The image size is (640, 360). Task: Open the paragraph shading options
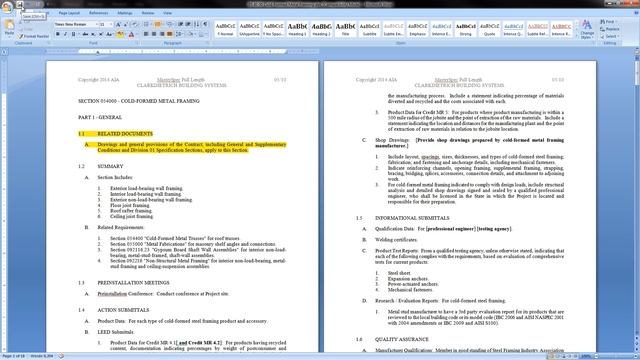(191, 34)
